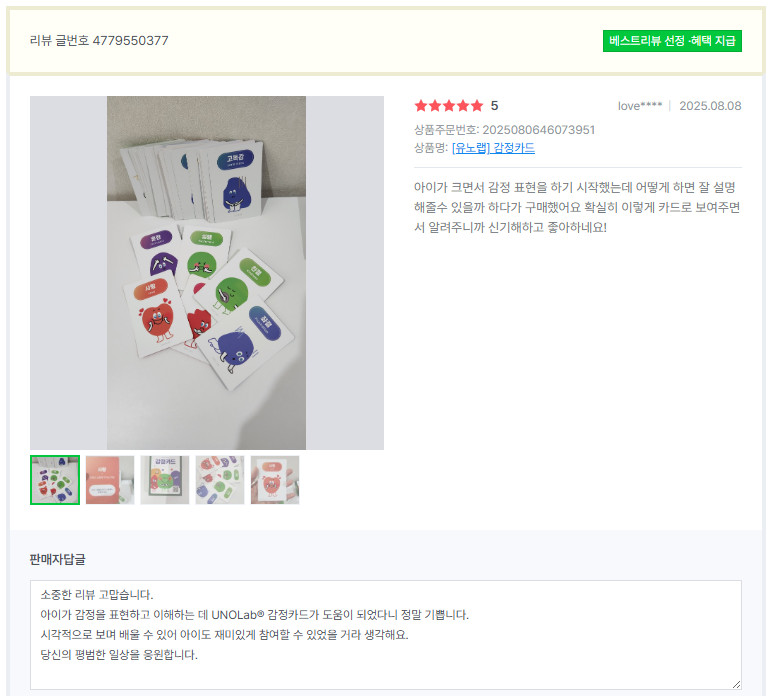Image resolution: width=776 pixels, height=696 pixels.
Task: Select the second thumbnail with pink card
Action: tap(110, 480)
